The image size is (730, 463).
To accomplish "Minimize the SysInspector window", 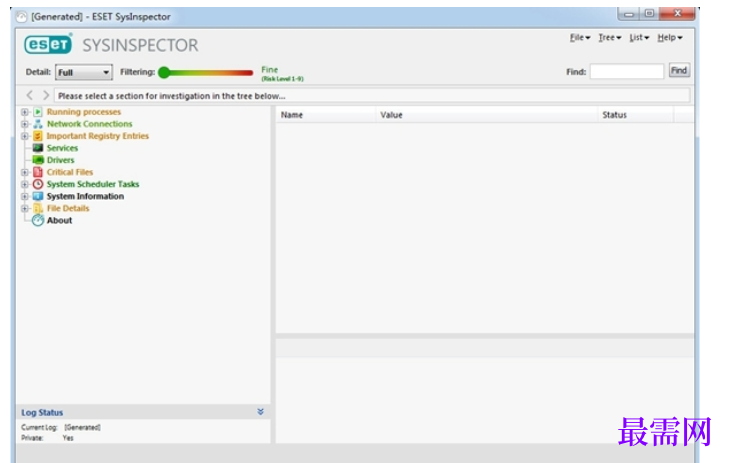I will click(x=629, y=14).
